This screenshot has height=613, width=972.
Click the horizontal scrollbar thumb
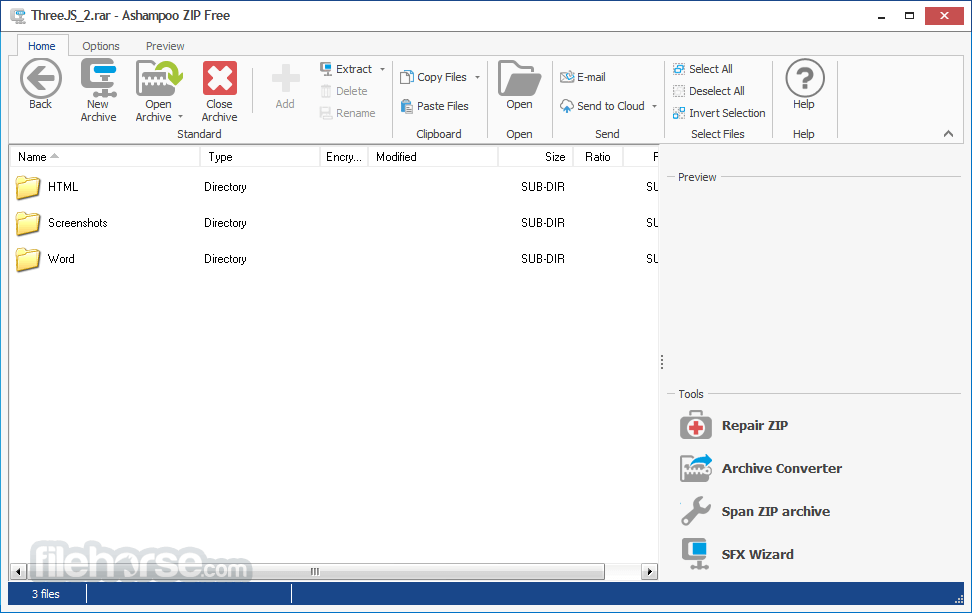point(315,571)
